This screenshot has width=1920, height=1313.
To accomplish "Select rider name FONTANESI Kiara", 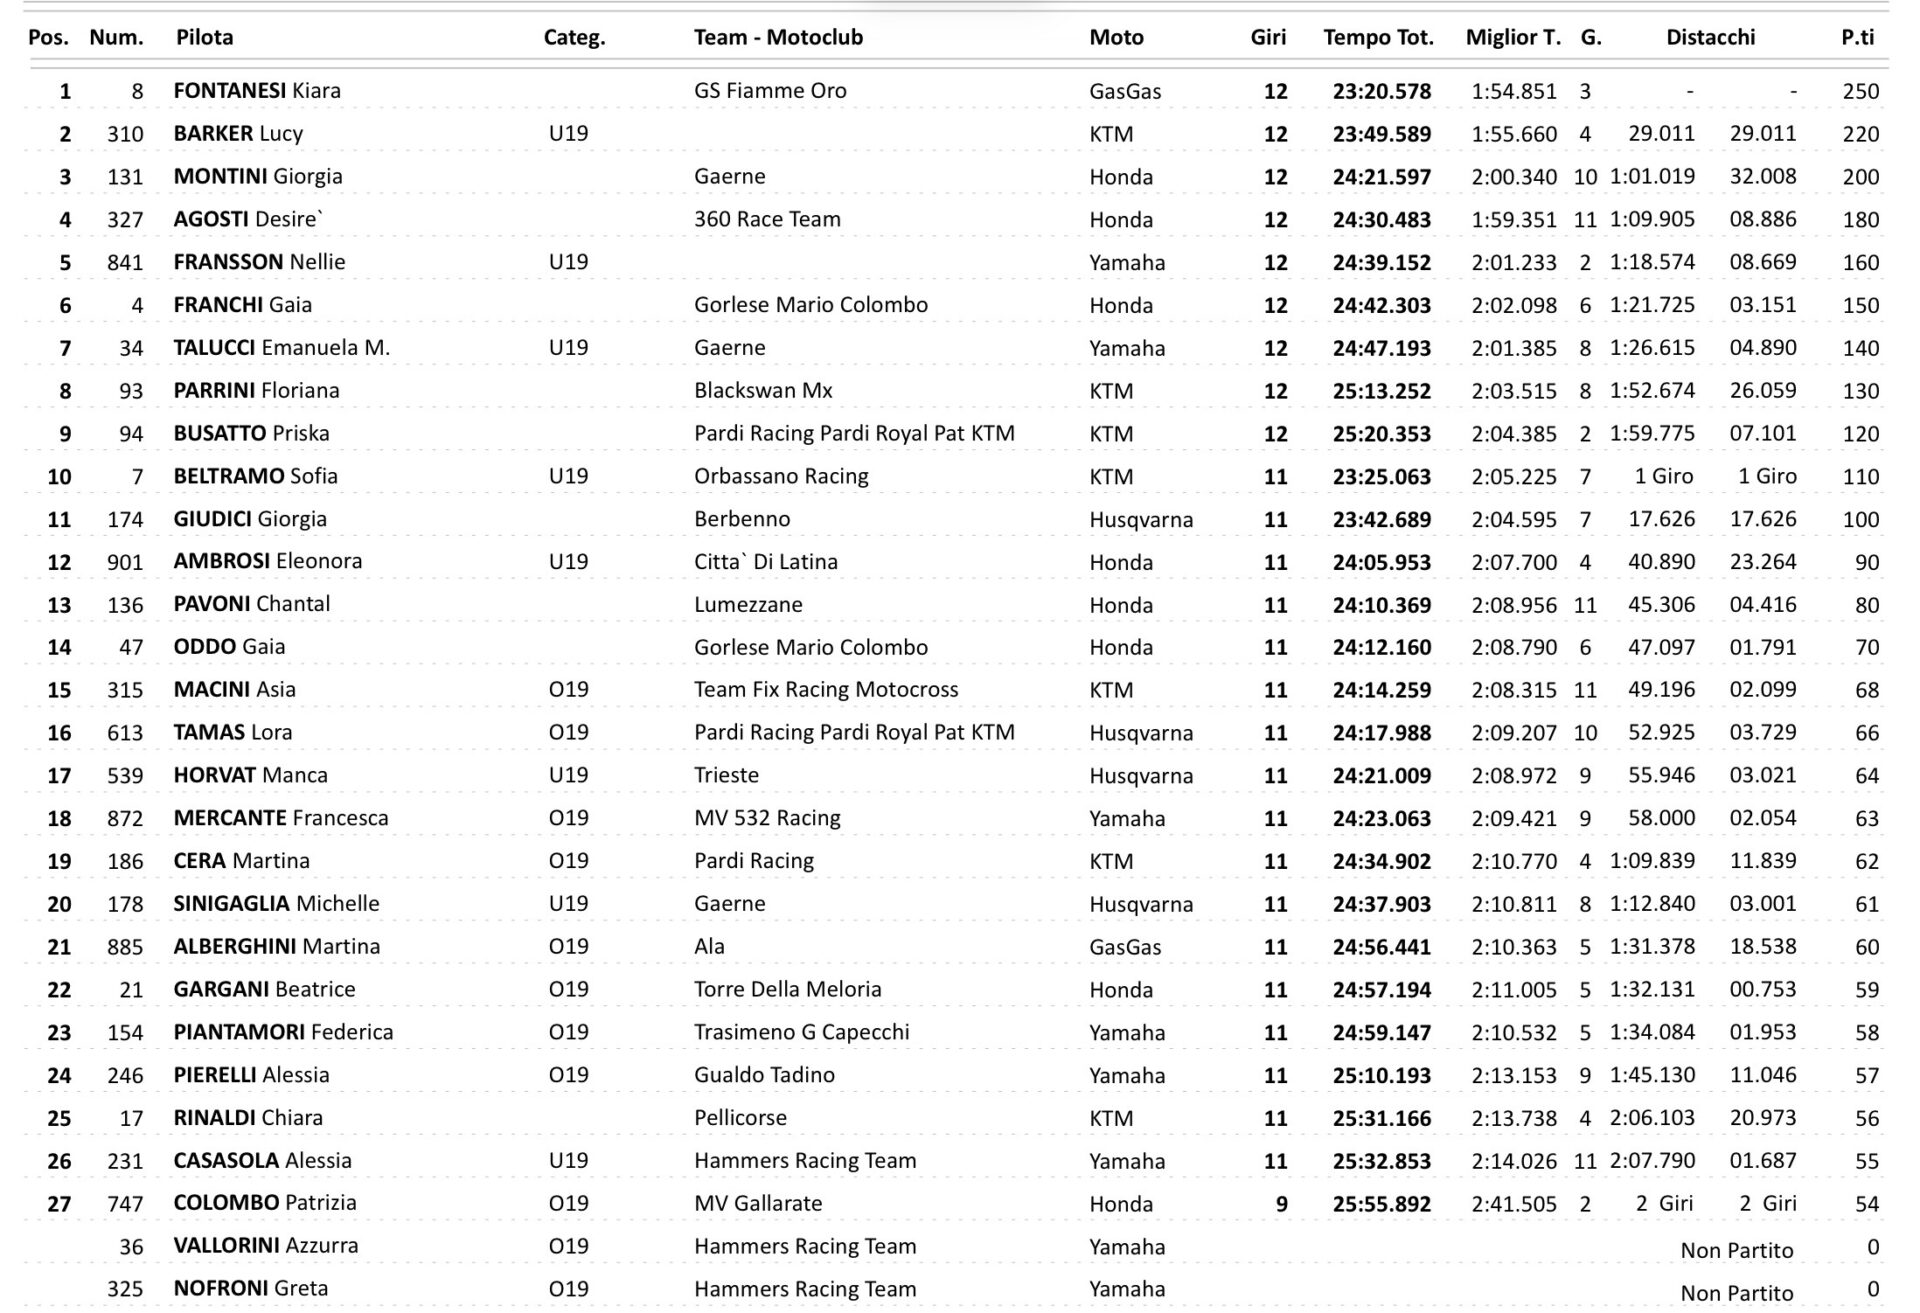I will [257, 91].
